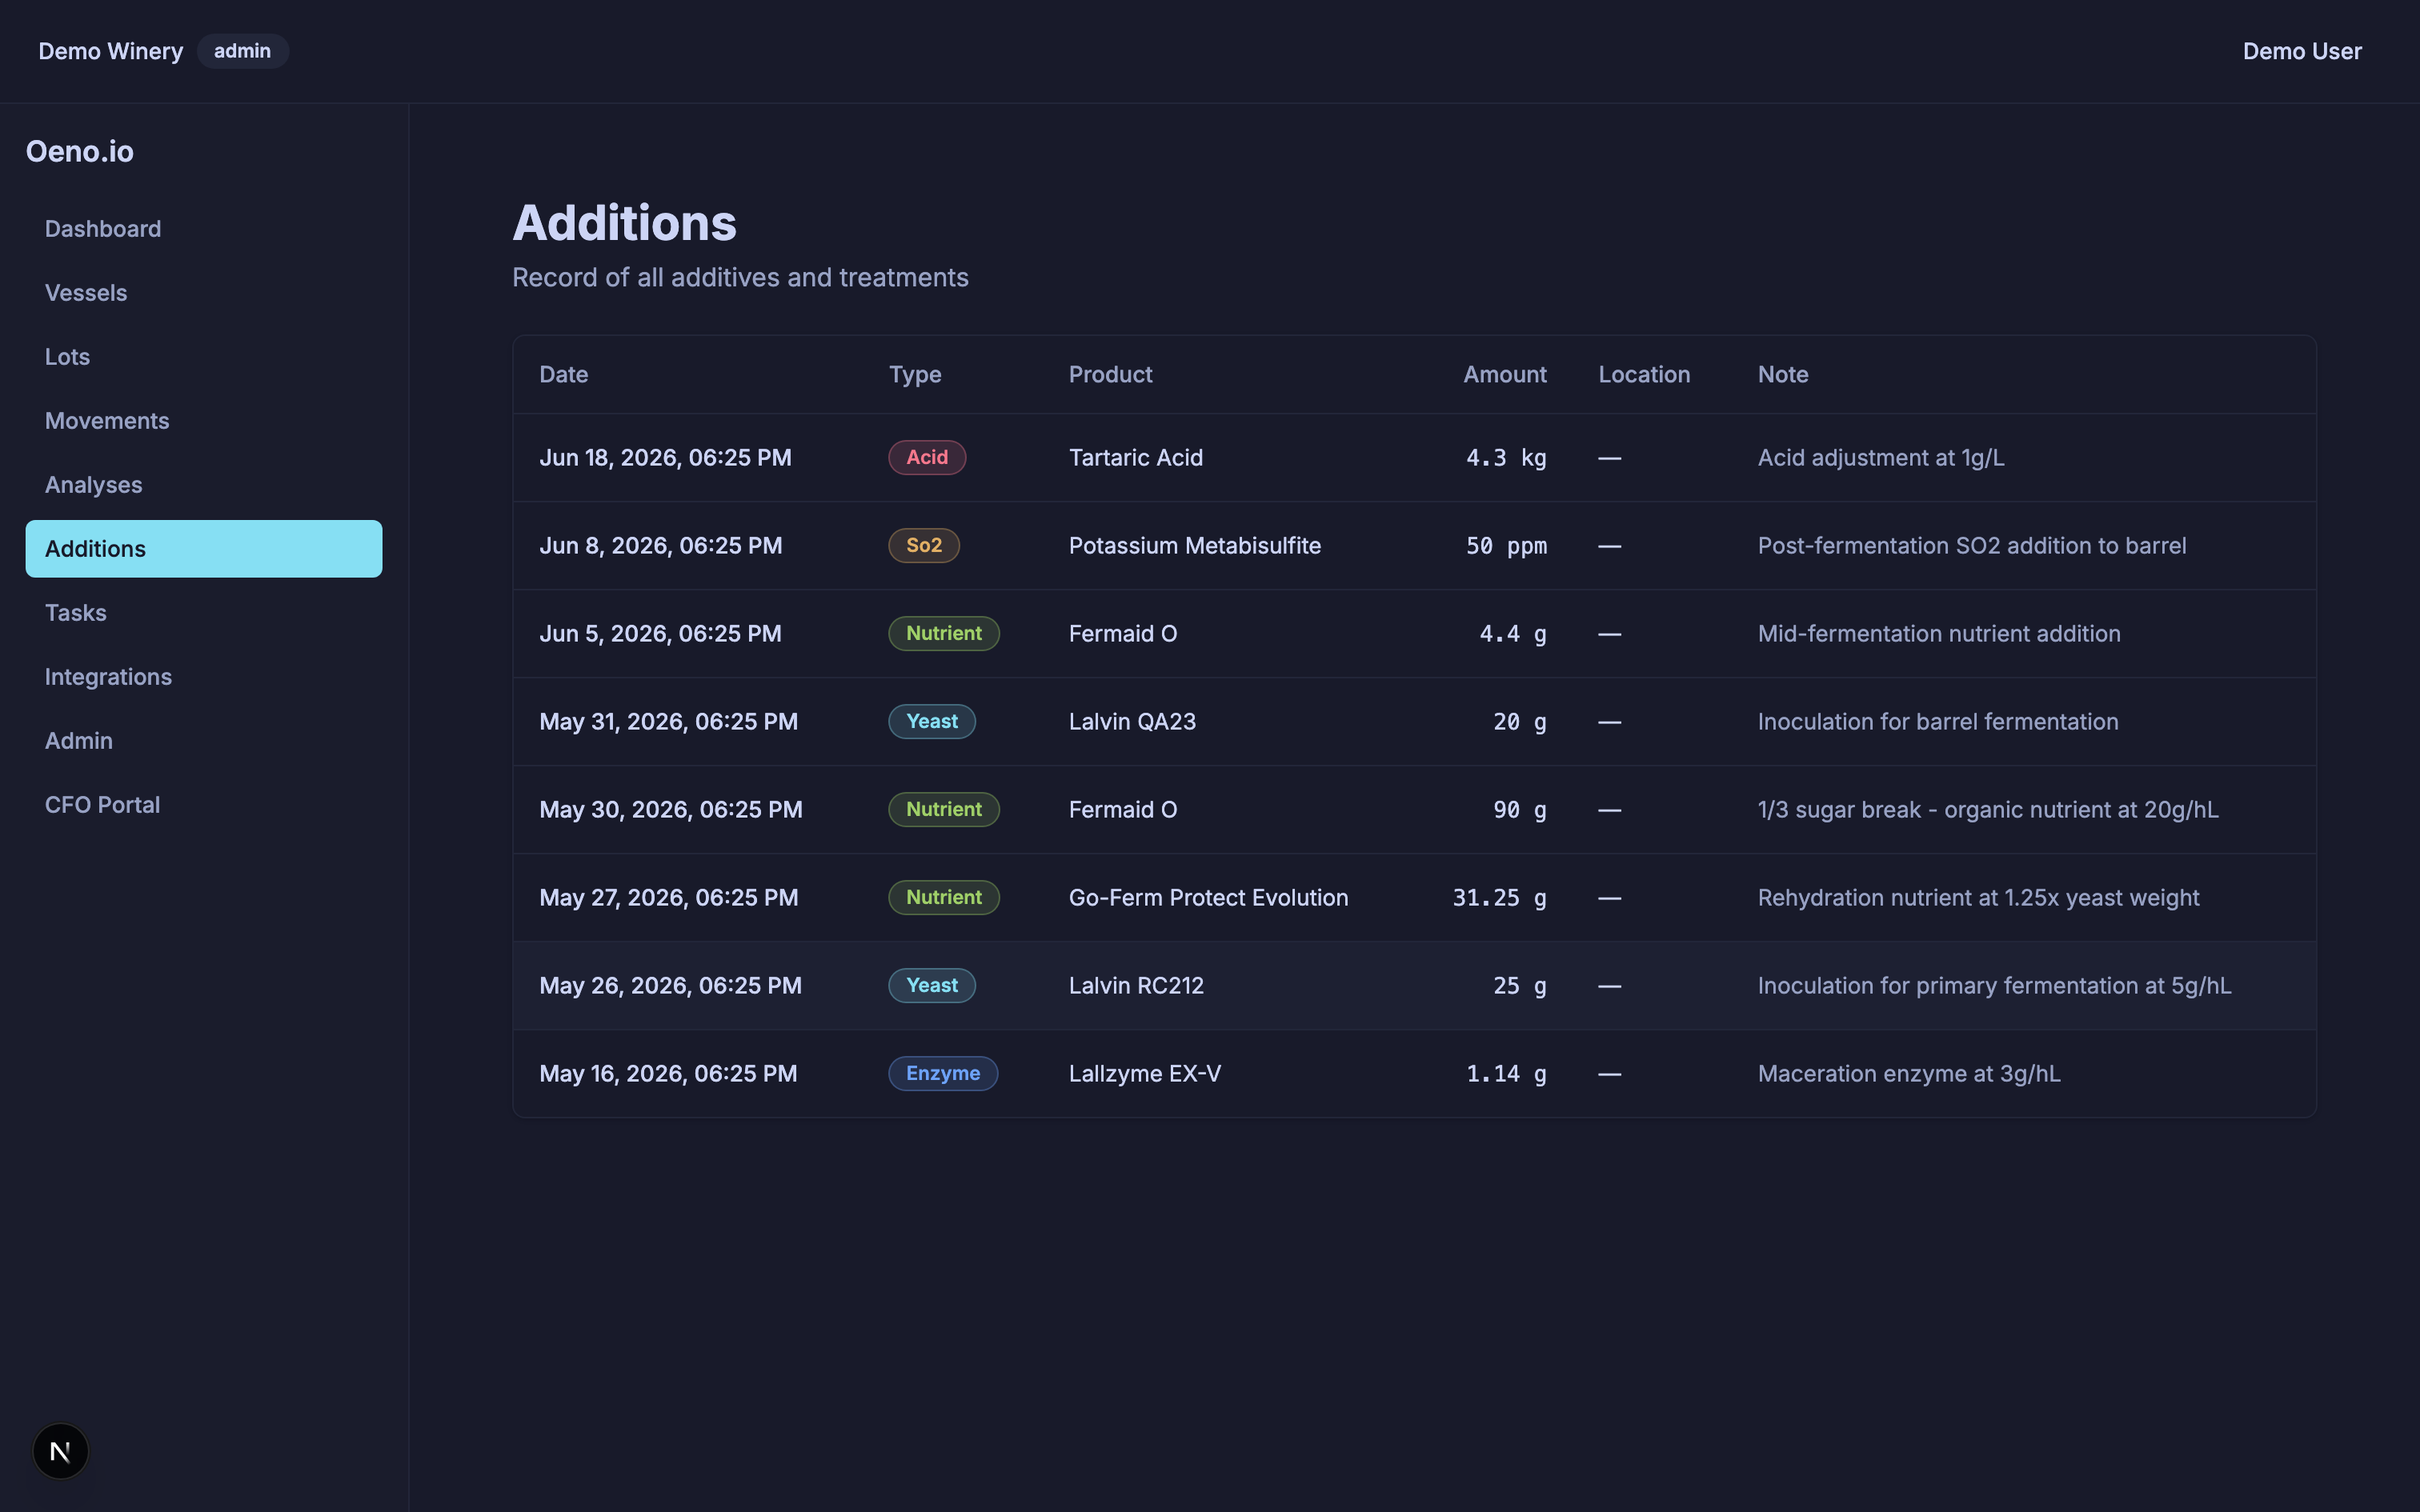Click the Nutrient badge for Go-Ferm Protect Evolution

(x=943, y=897)
